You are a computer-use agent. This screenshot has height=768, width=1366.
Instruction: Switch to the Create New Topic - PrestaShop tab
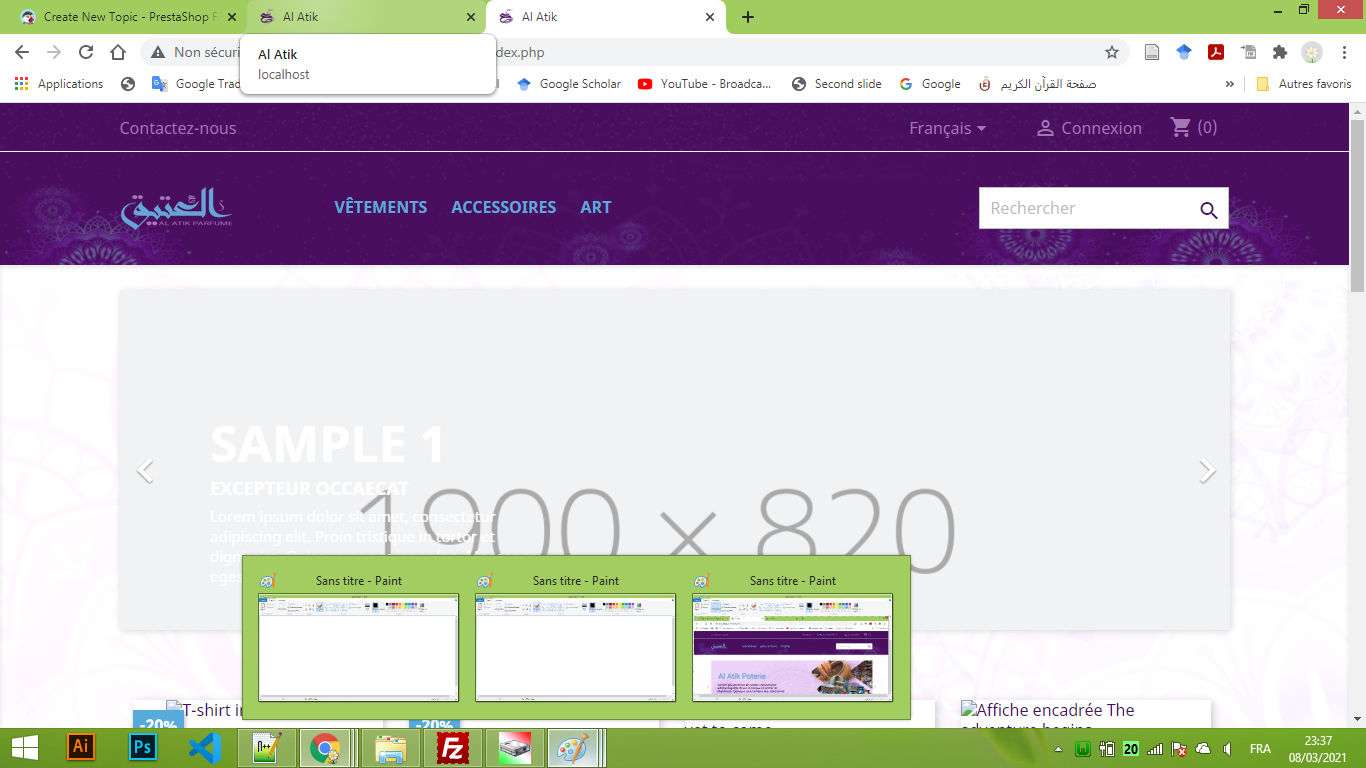pos(118,17)
